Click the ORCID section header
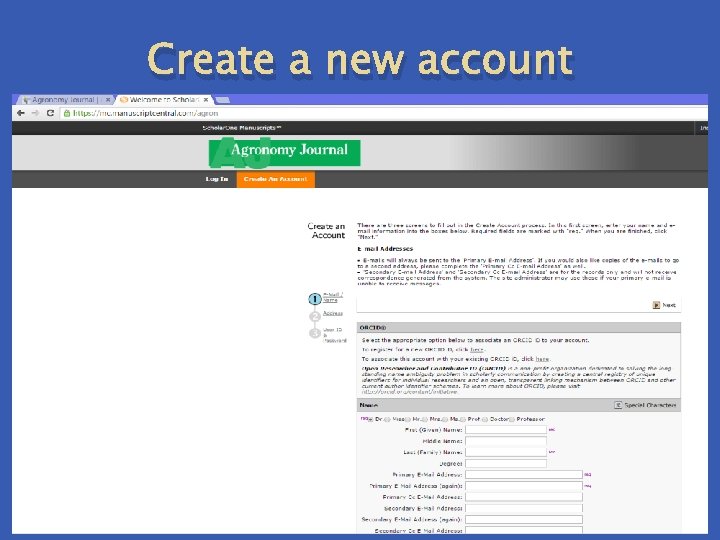 518,328
